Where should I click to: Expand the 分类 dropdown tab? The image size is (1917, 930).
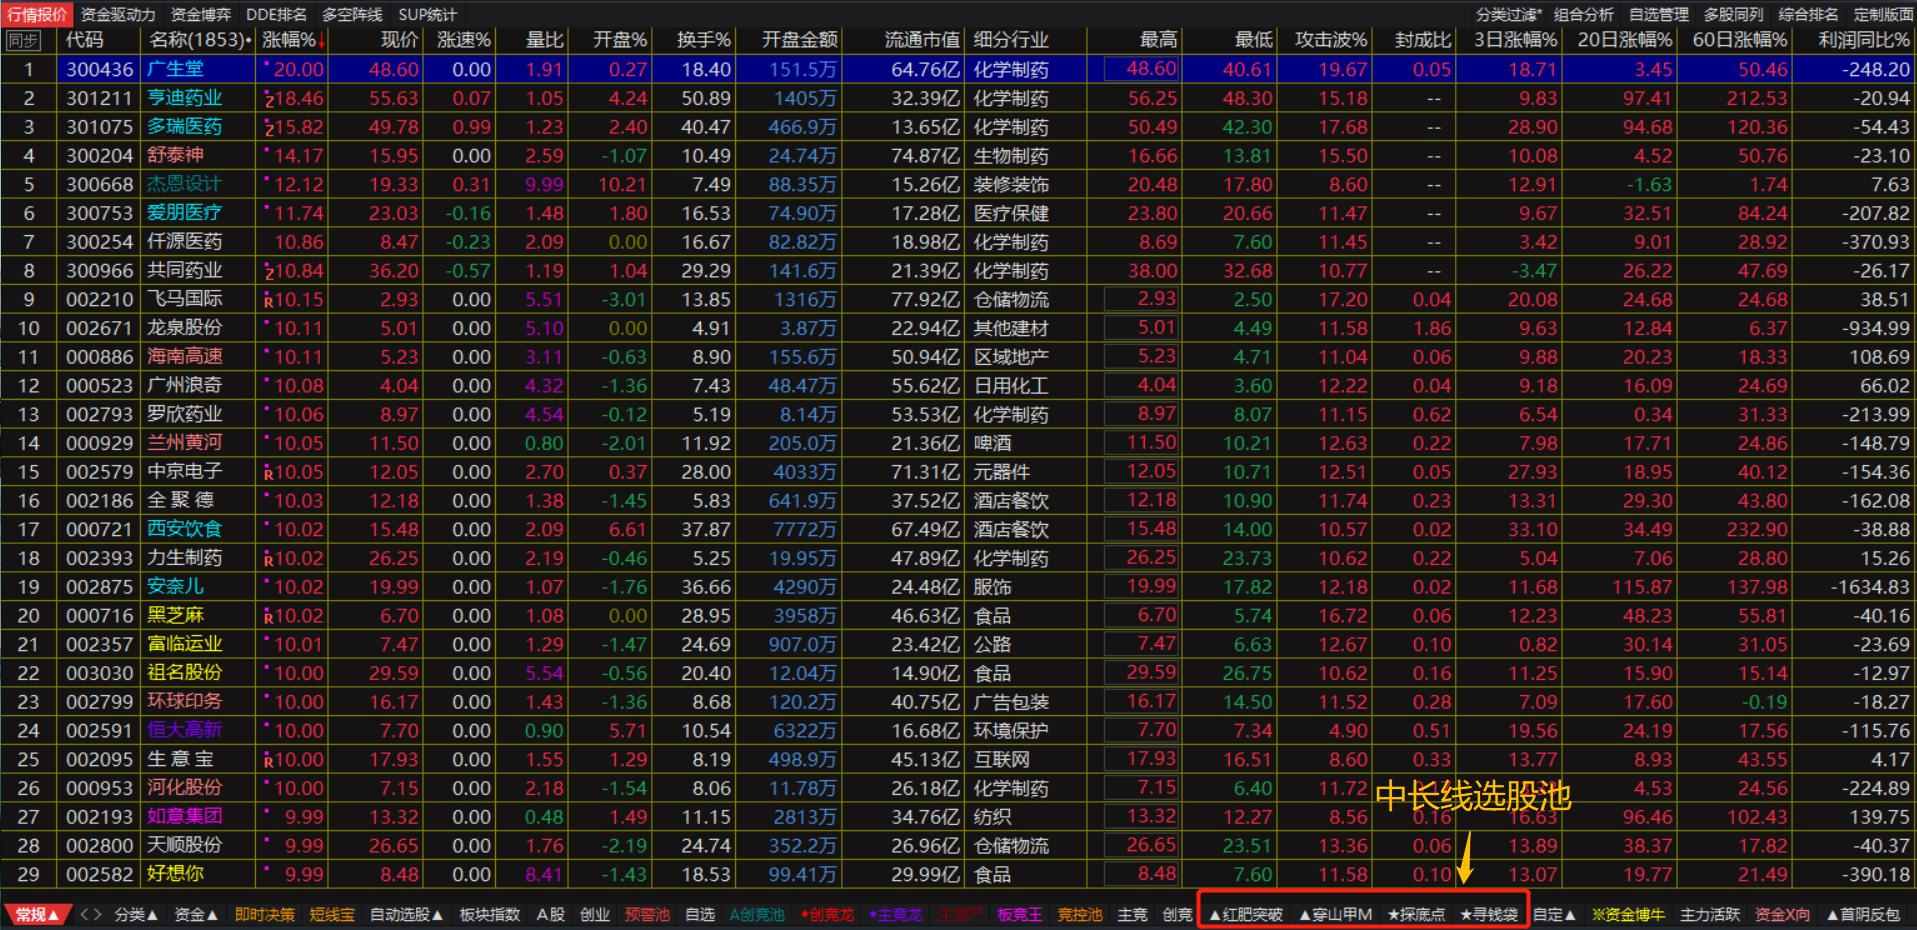click(136, 914)
